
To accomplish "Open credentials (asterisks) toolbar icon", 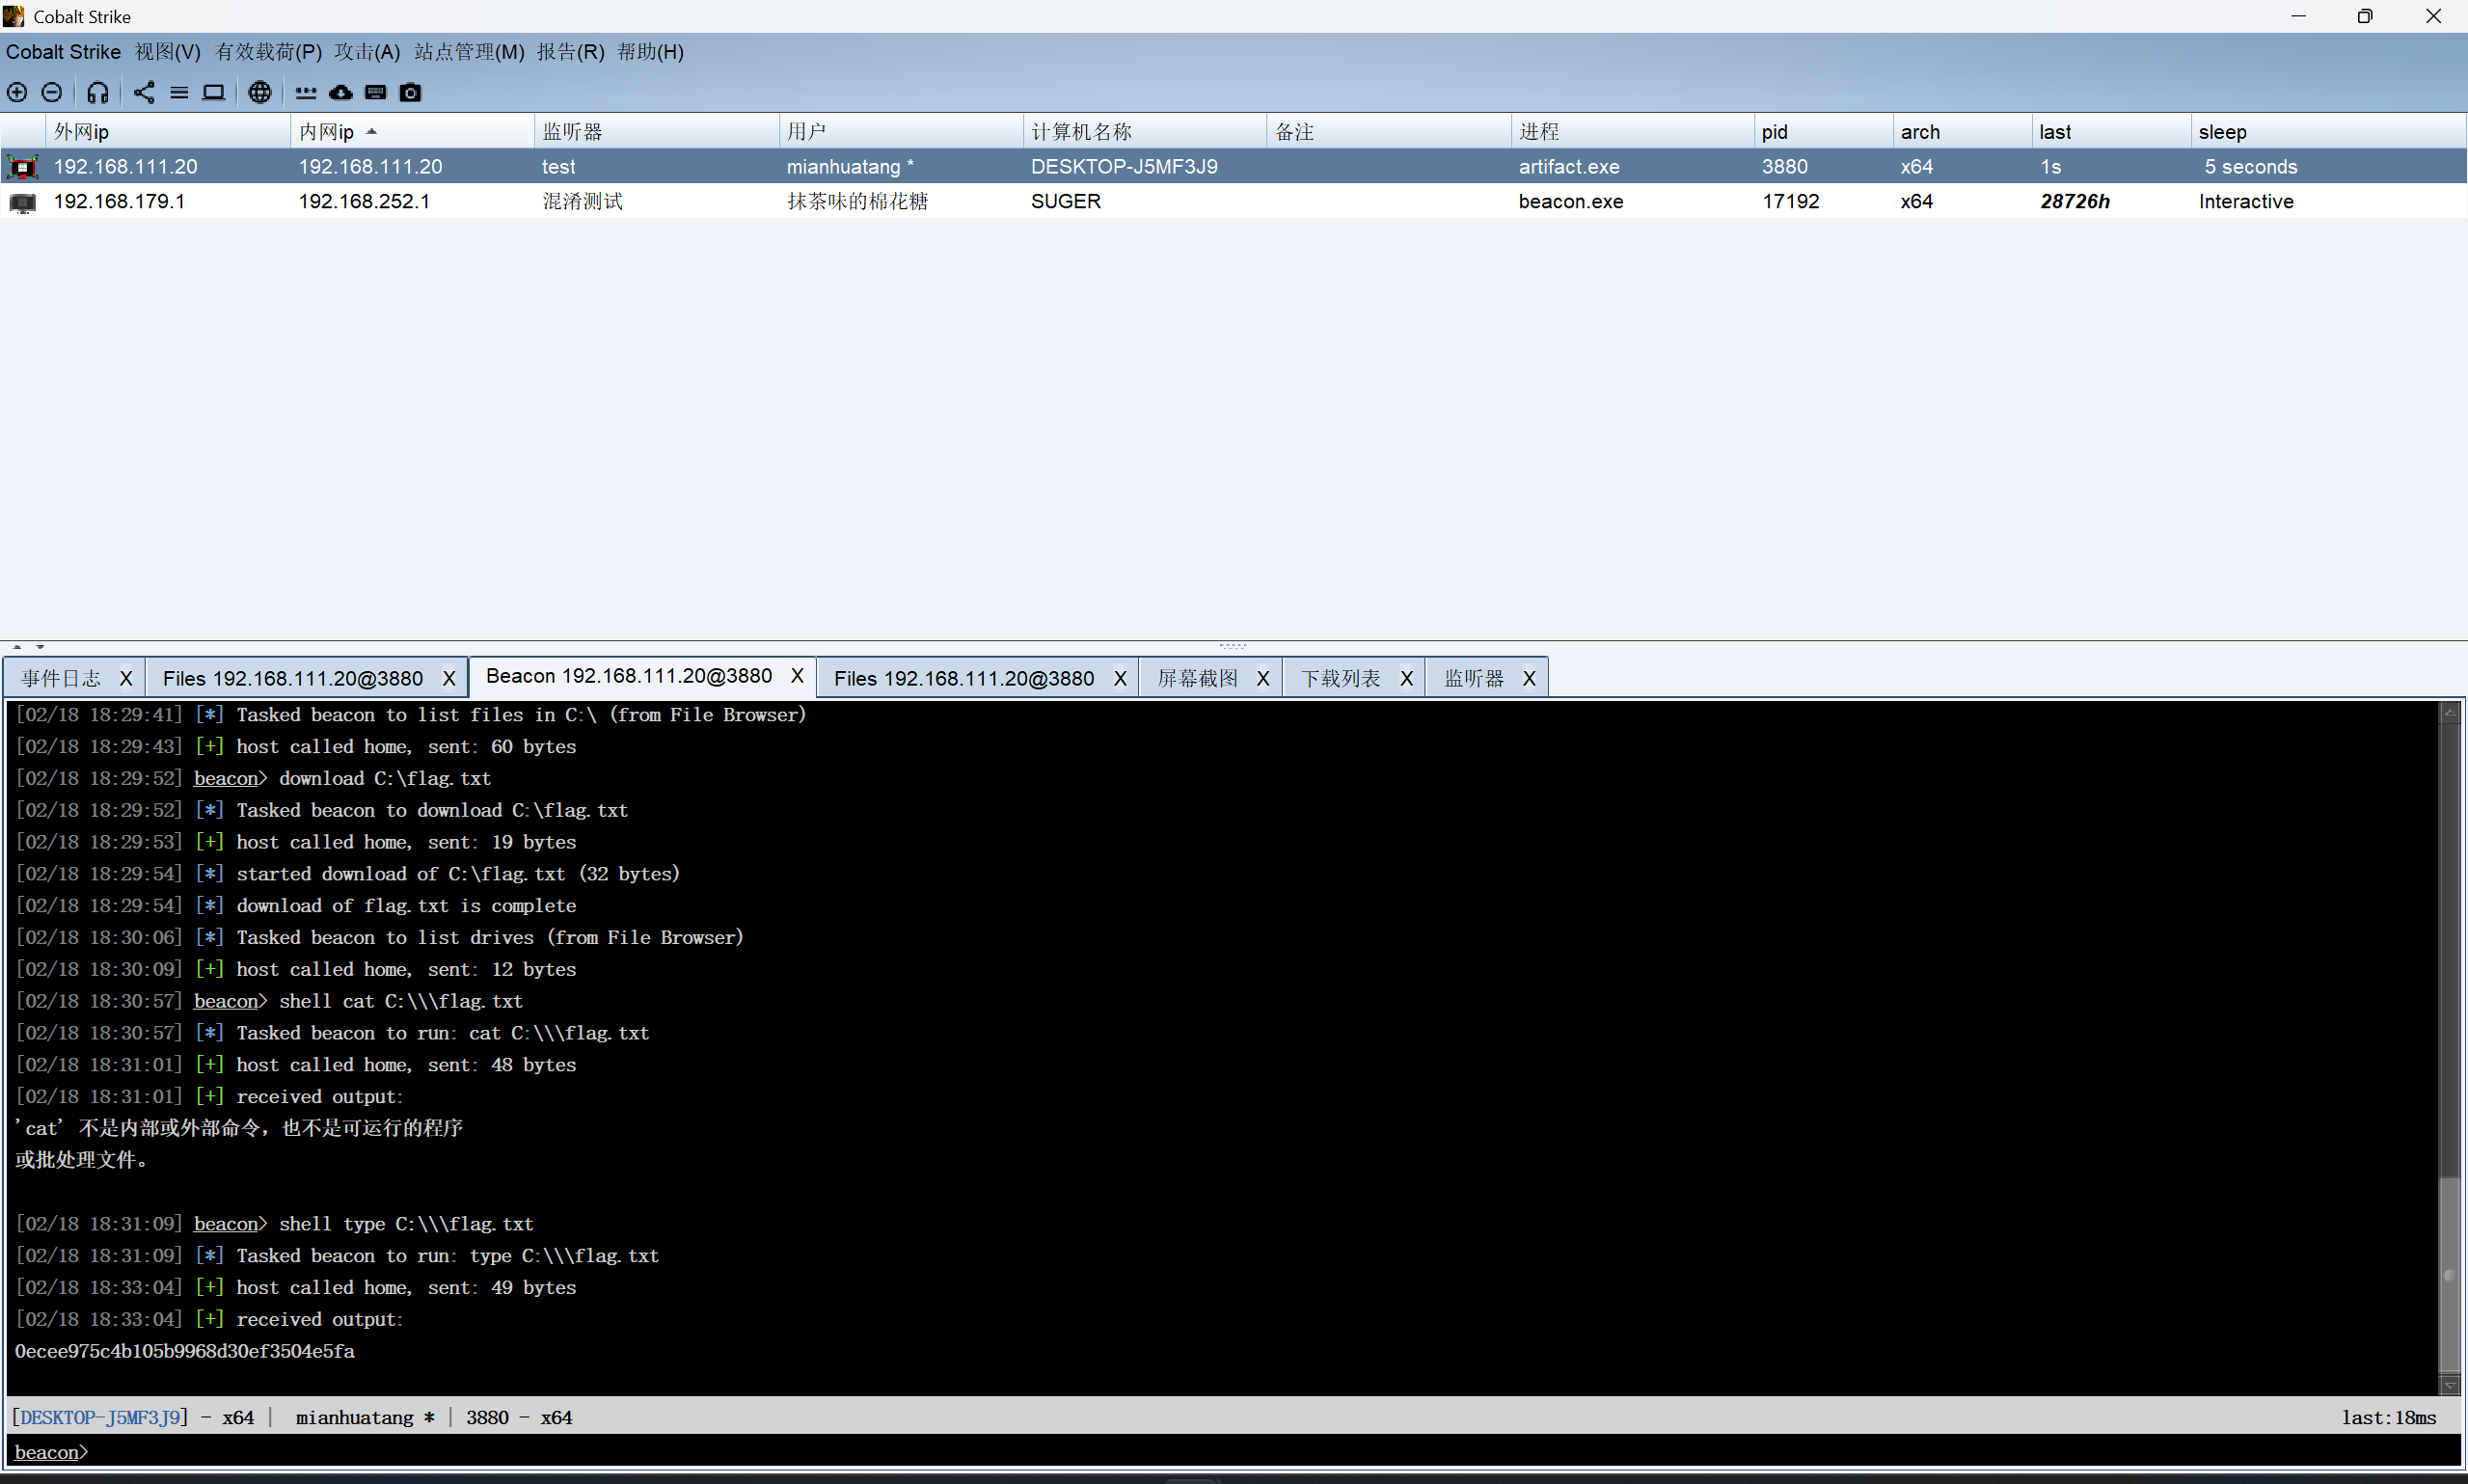I will coord(306,92).
